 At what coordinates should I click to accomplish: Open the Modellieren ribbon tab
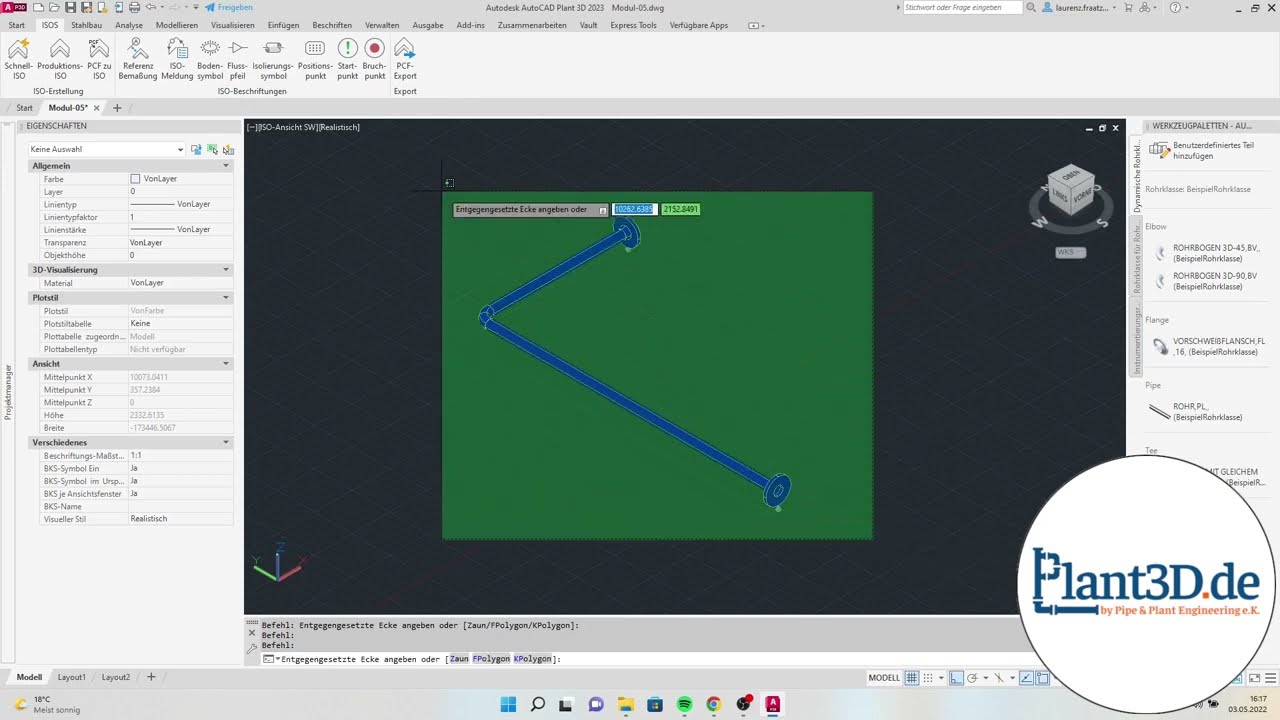177,25
